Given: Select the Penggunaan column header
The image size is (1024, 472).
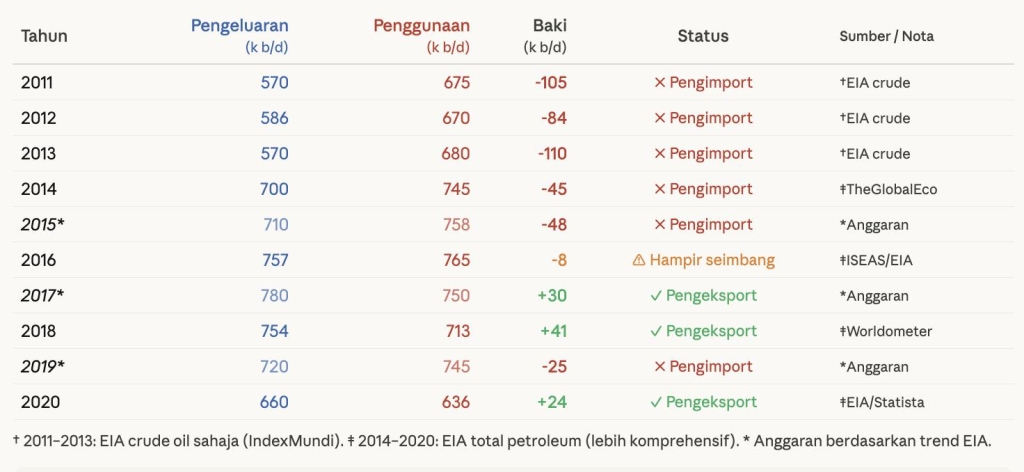Looking at the screenshot, I should (421, 27).
